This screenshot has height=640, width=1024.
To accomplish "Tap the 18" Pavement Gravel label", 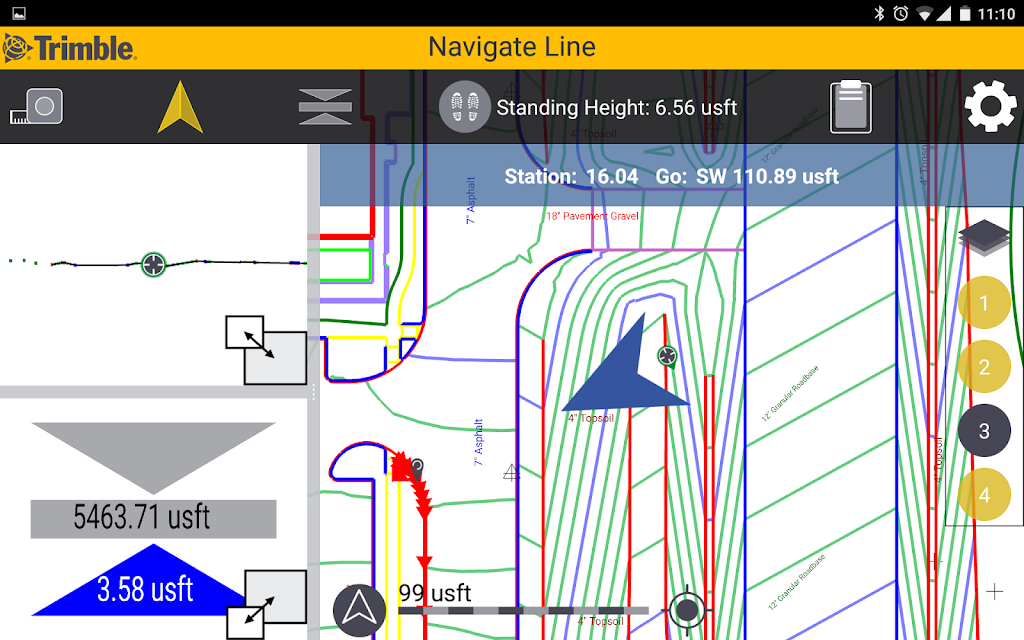I will (x=592, y=216).
